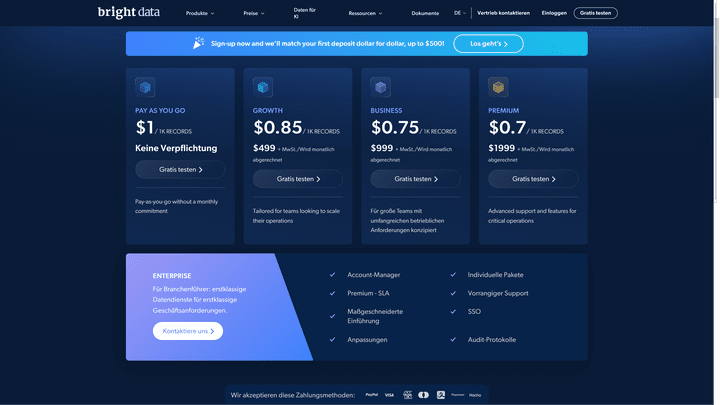Click the checkmark beside Individuelle Pakete
This screenshot has height=405, width=720.
(453, 275)
